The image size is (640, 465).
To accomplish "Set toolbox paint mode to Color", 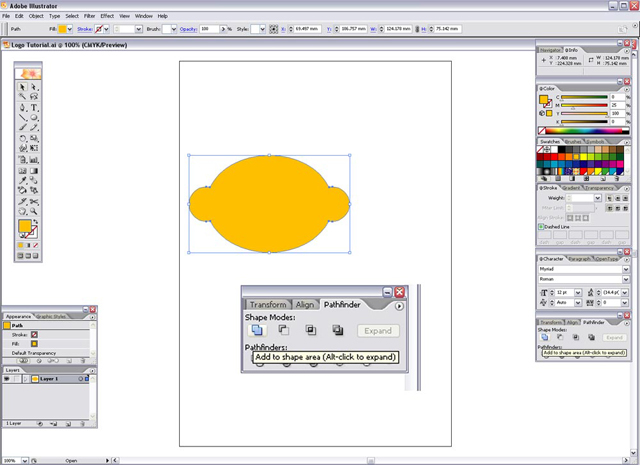I will pos(20,245).
